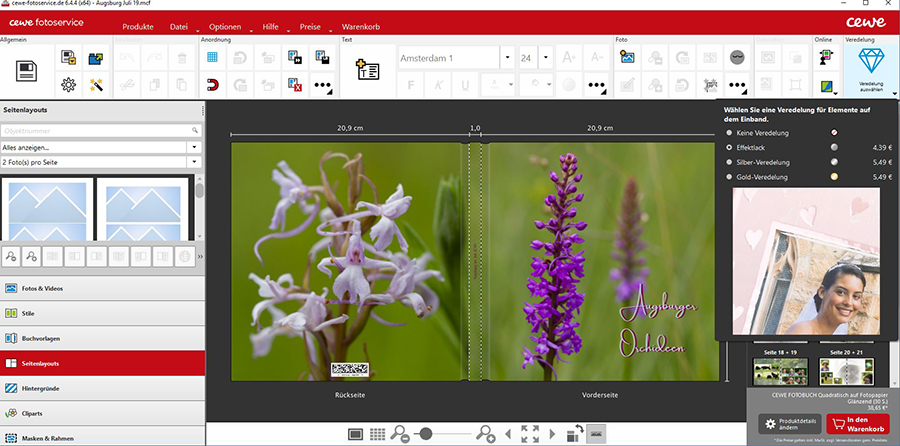Insert a new text box
This screenshot has height=446, width=900.
click(x=367, y=69)
